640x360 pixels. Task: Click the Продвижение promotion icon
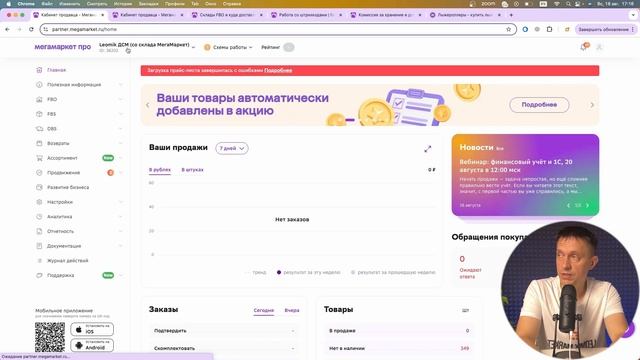[x=39, y=173]
